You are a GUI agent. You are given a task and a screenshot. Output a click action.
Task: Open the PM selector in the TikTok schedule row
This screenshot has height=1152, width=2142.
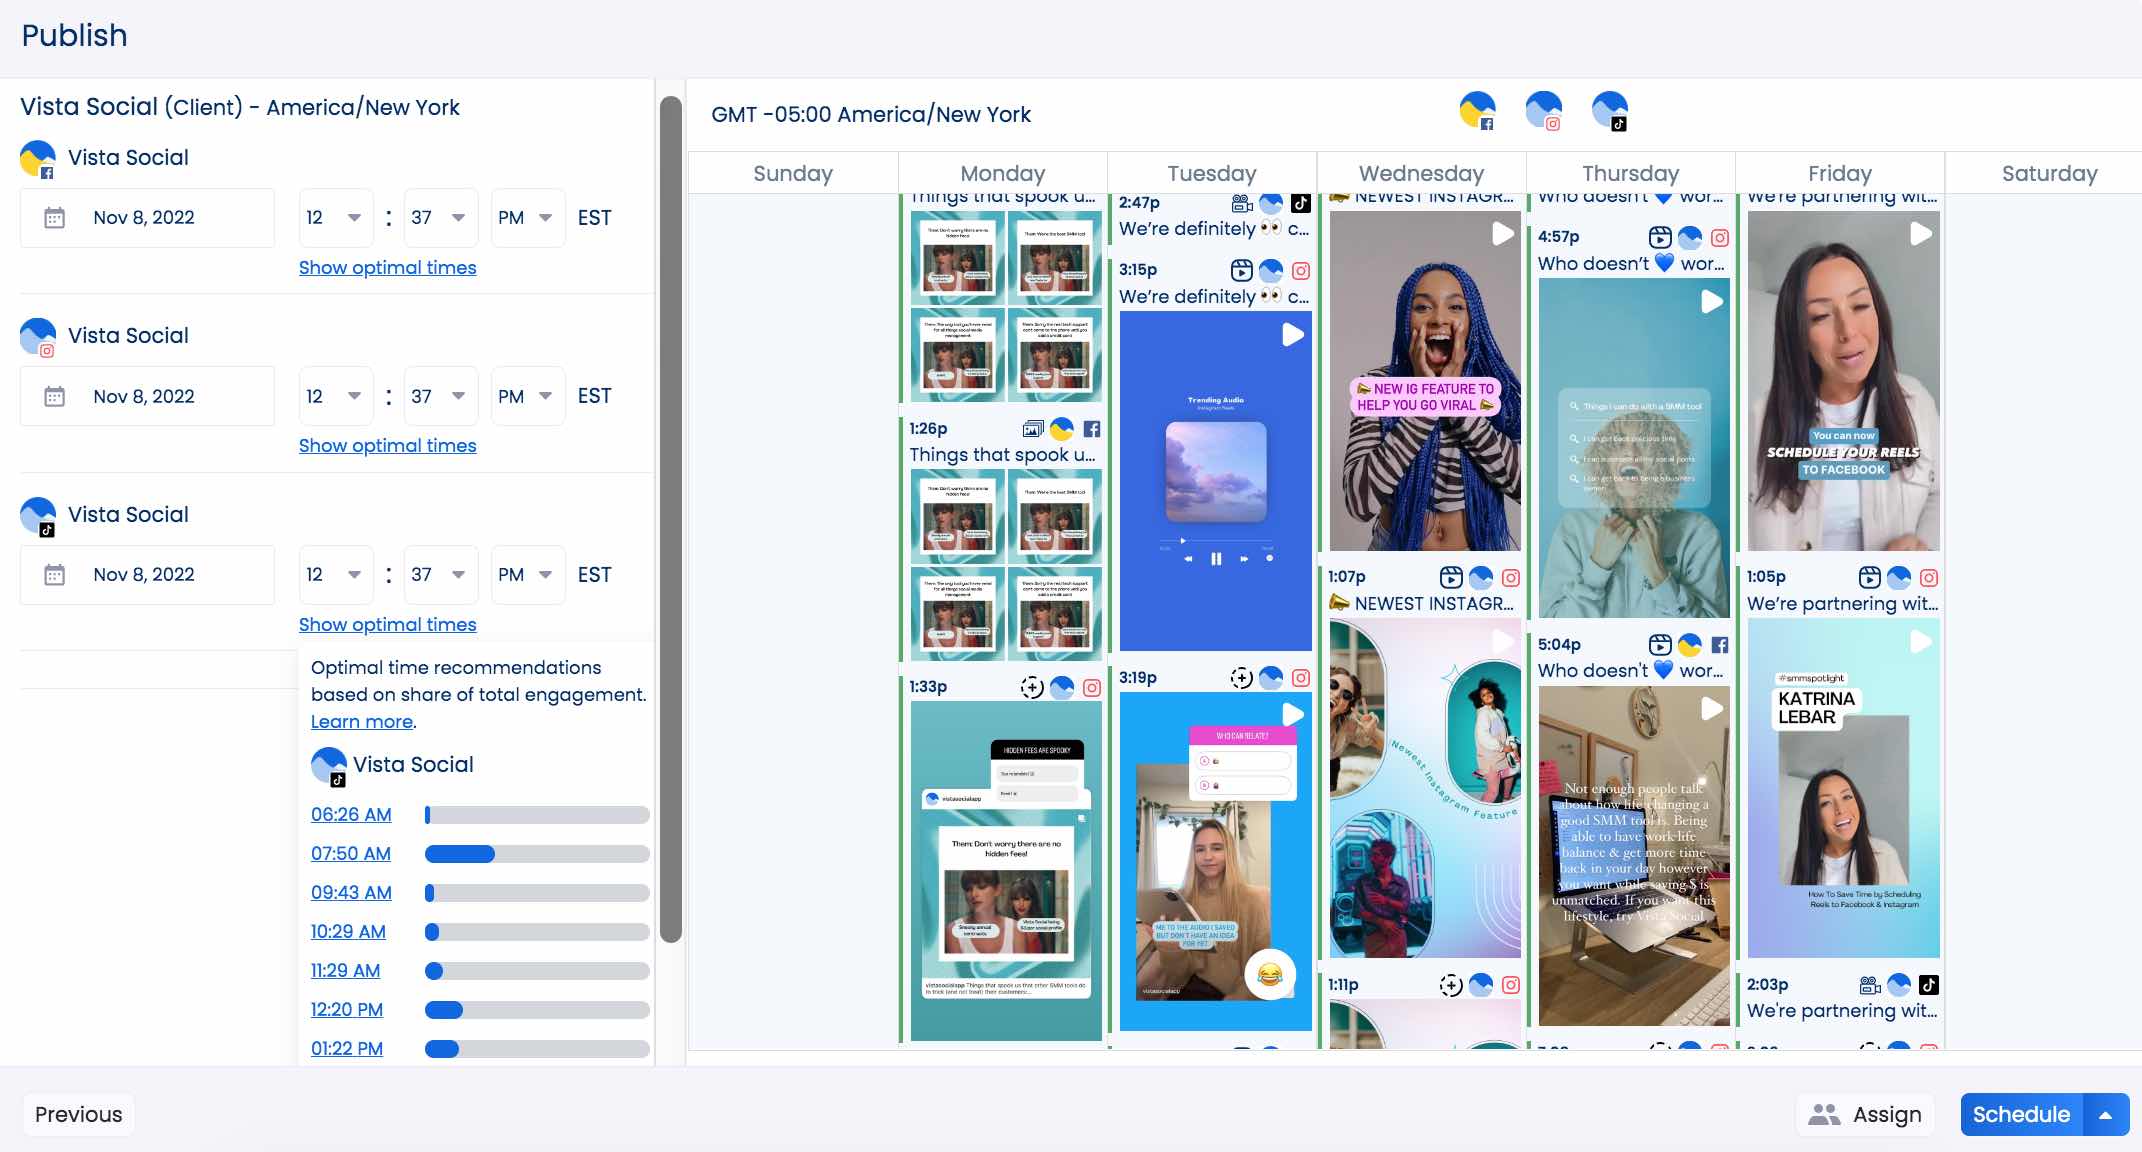528,574
